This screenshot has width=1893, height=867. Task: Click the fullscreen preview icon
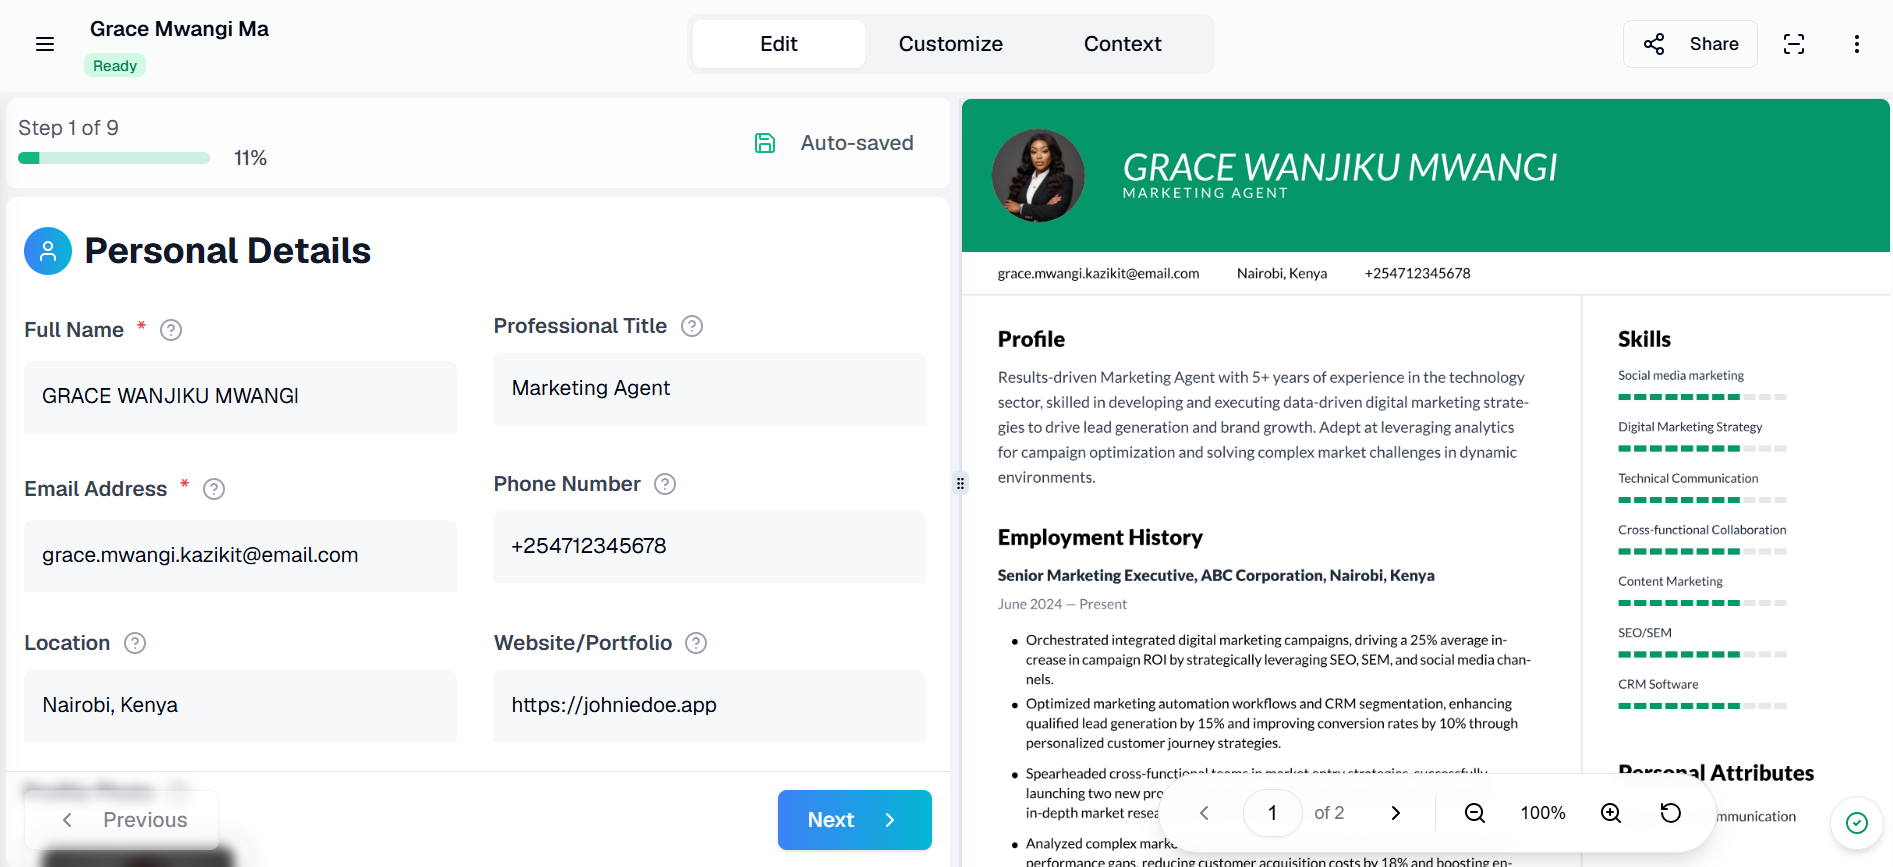[x=1794, y=44]
